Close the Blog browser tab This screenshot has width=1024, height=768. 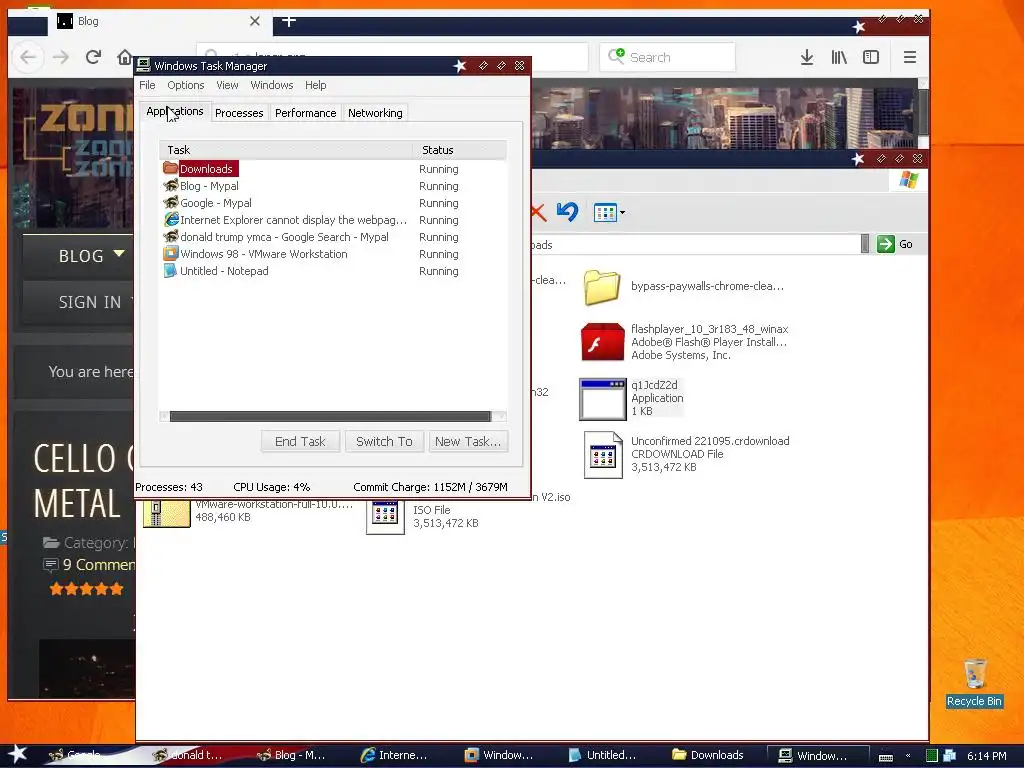coord(255,21)
